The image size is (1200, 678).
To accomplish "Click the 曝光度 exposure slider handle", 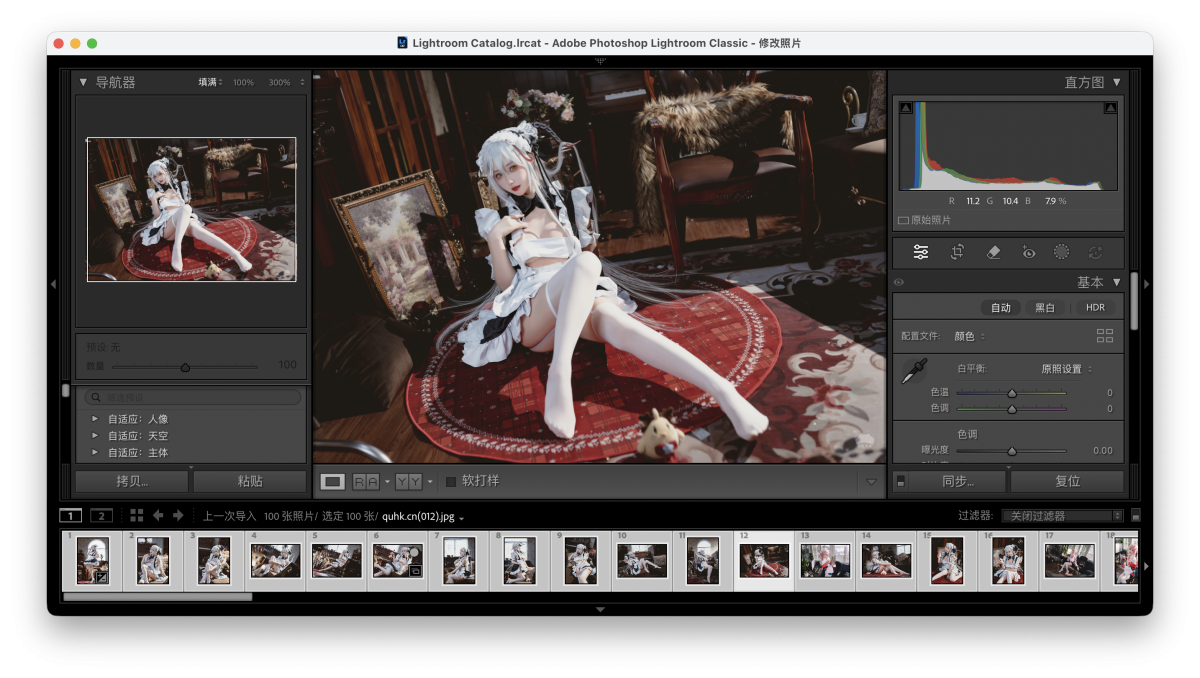I will (1011, 451).
